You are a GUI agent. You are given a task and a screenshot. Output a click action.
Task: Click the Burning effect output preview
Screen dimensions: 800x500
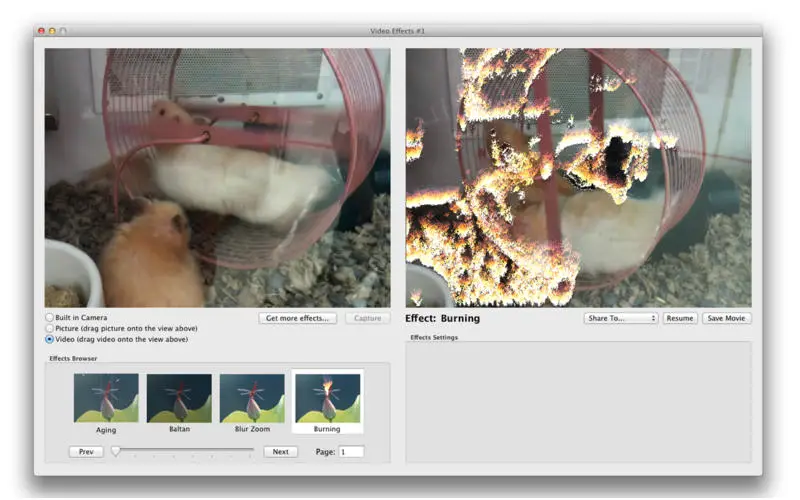pyautogui.click(x=578, y=178)
